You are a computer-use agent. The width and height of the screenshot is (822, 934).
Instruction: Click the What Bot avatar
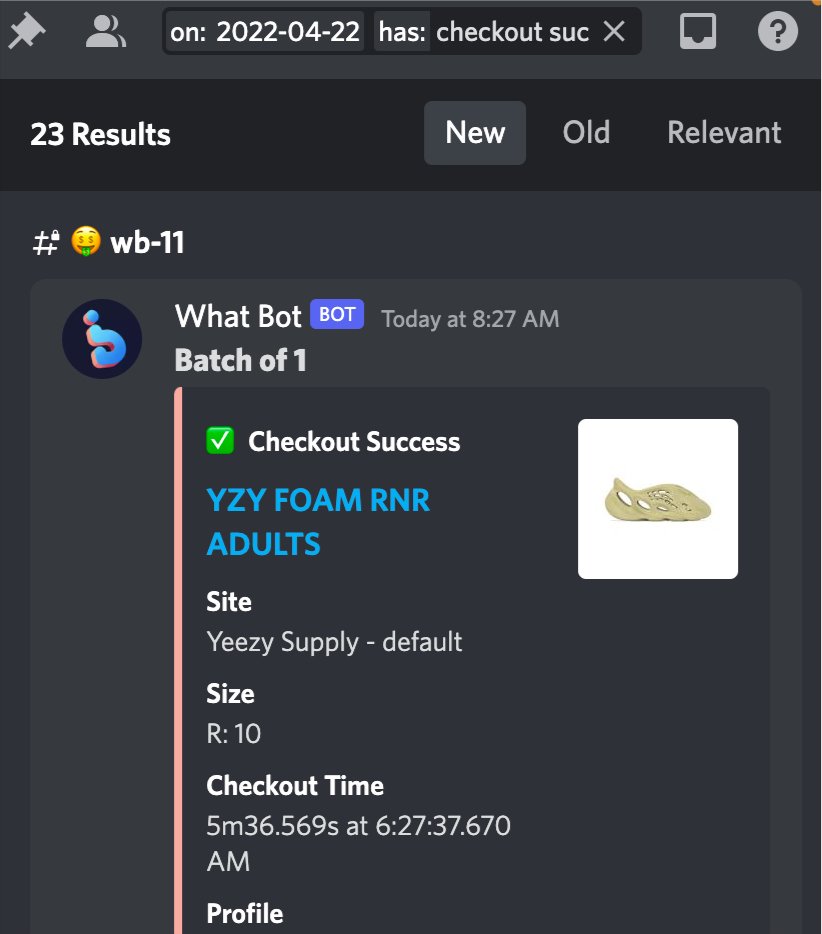tap(102, 338)
